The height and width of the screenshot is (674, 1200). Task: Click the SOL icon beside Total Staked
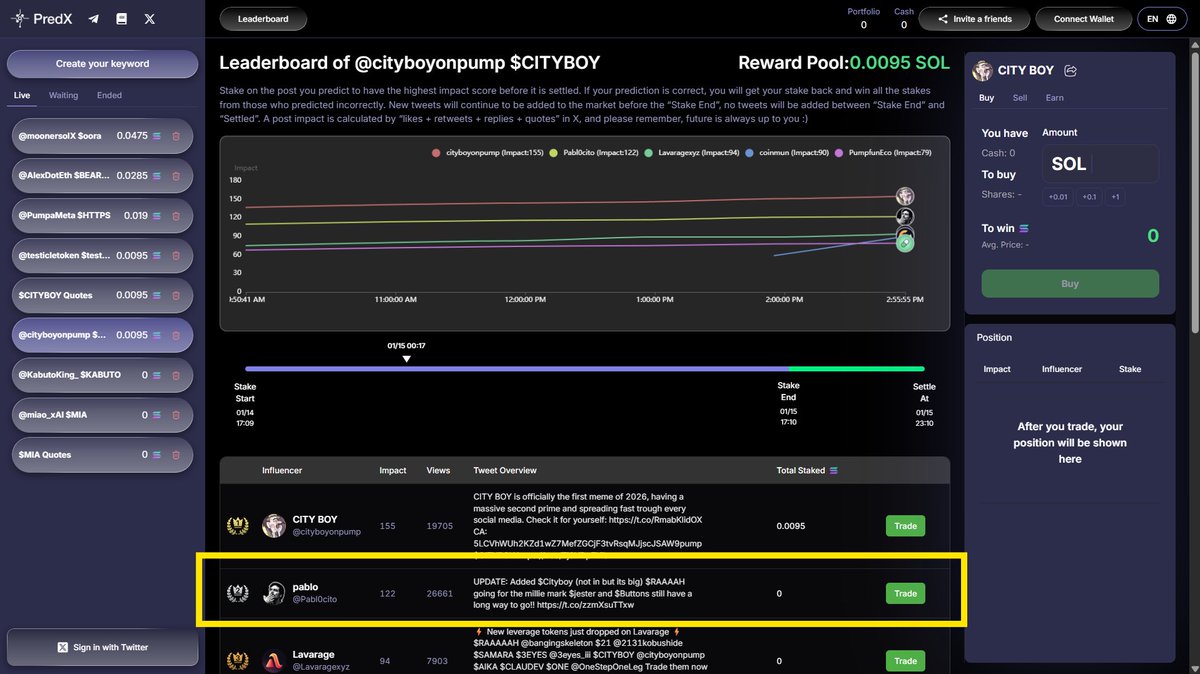tap(834, 470)
